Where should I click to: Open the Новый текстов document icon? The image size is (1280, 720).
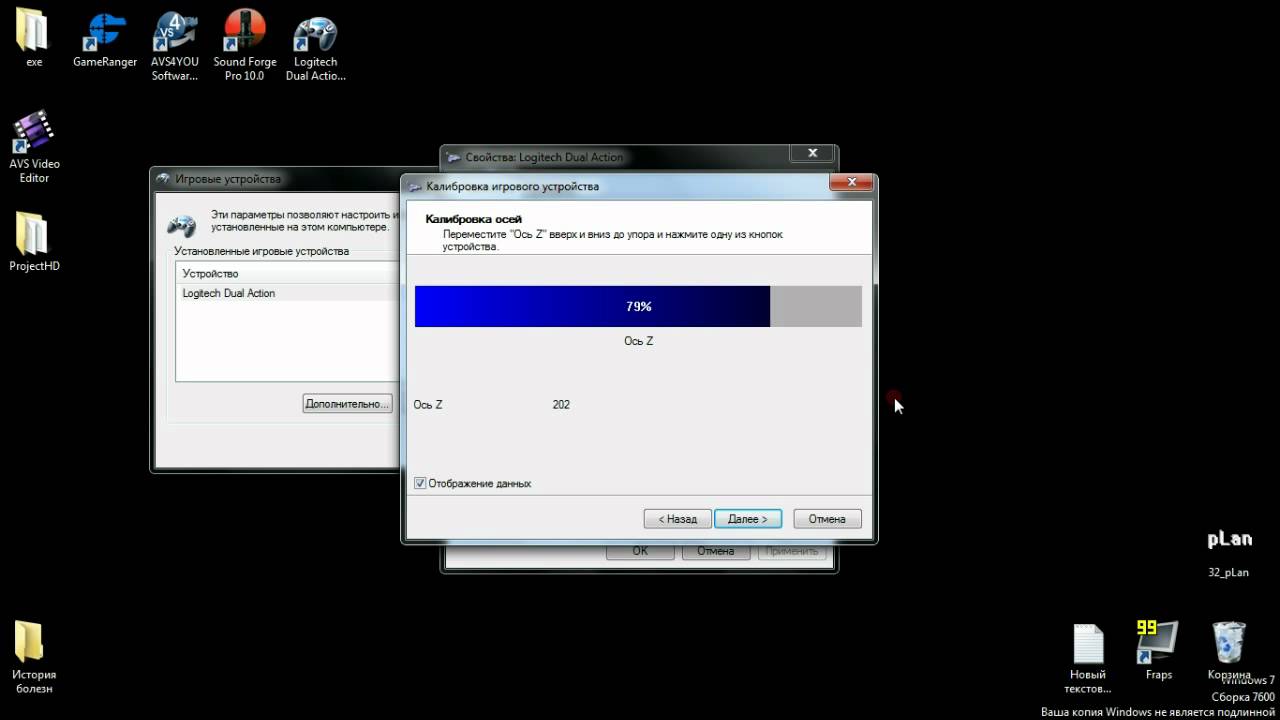[1088, 657]
